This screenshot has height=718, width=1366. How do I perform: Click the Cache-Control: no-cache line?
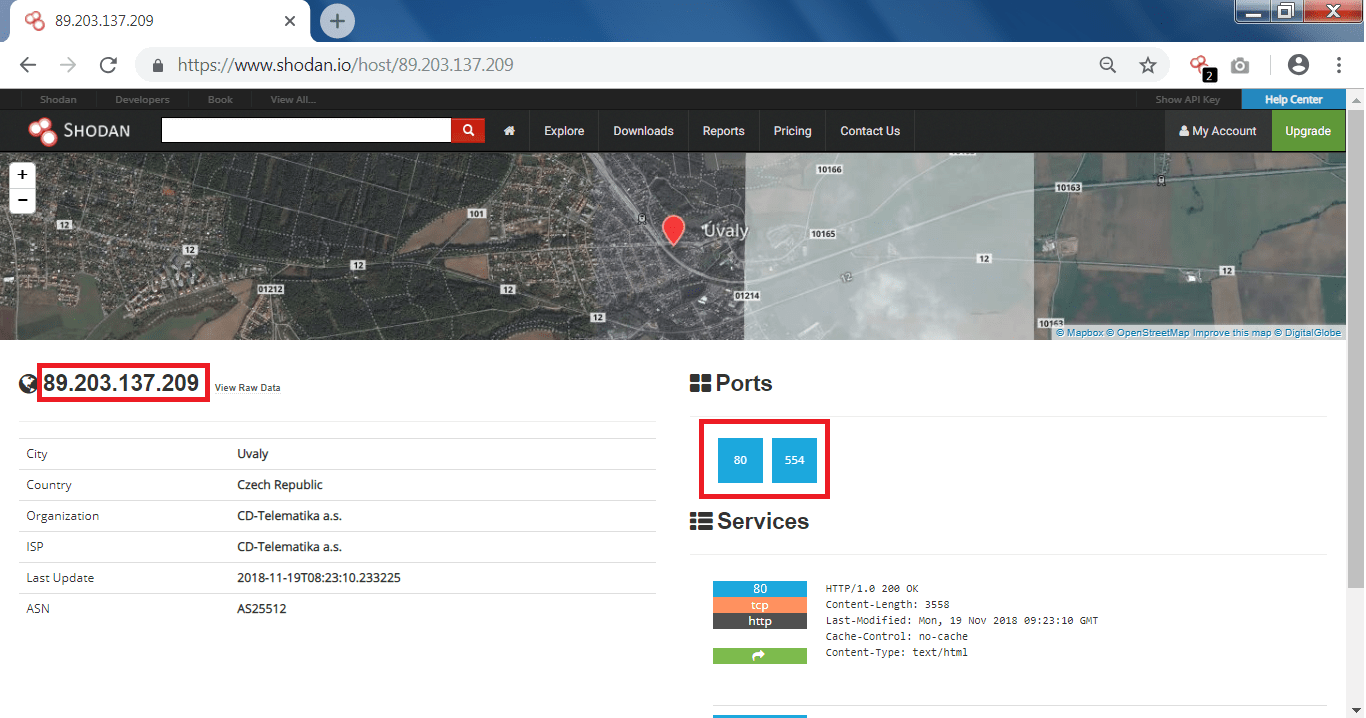click(x=897, y=637)
